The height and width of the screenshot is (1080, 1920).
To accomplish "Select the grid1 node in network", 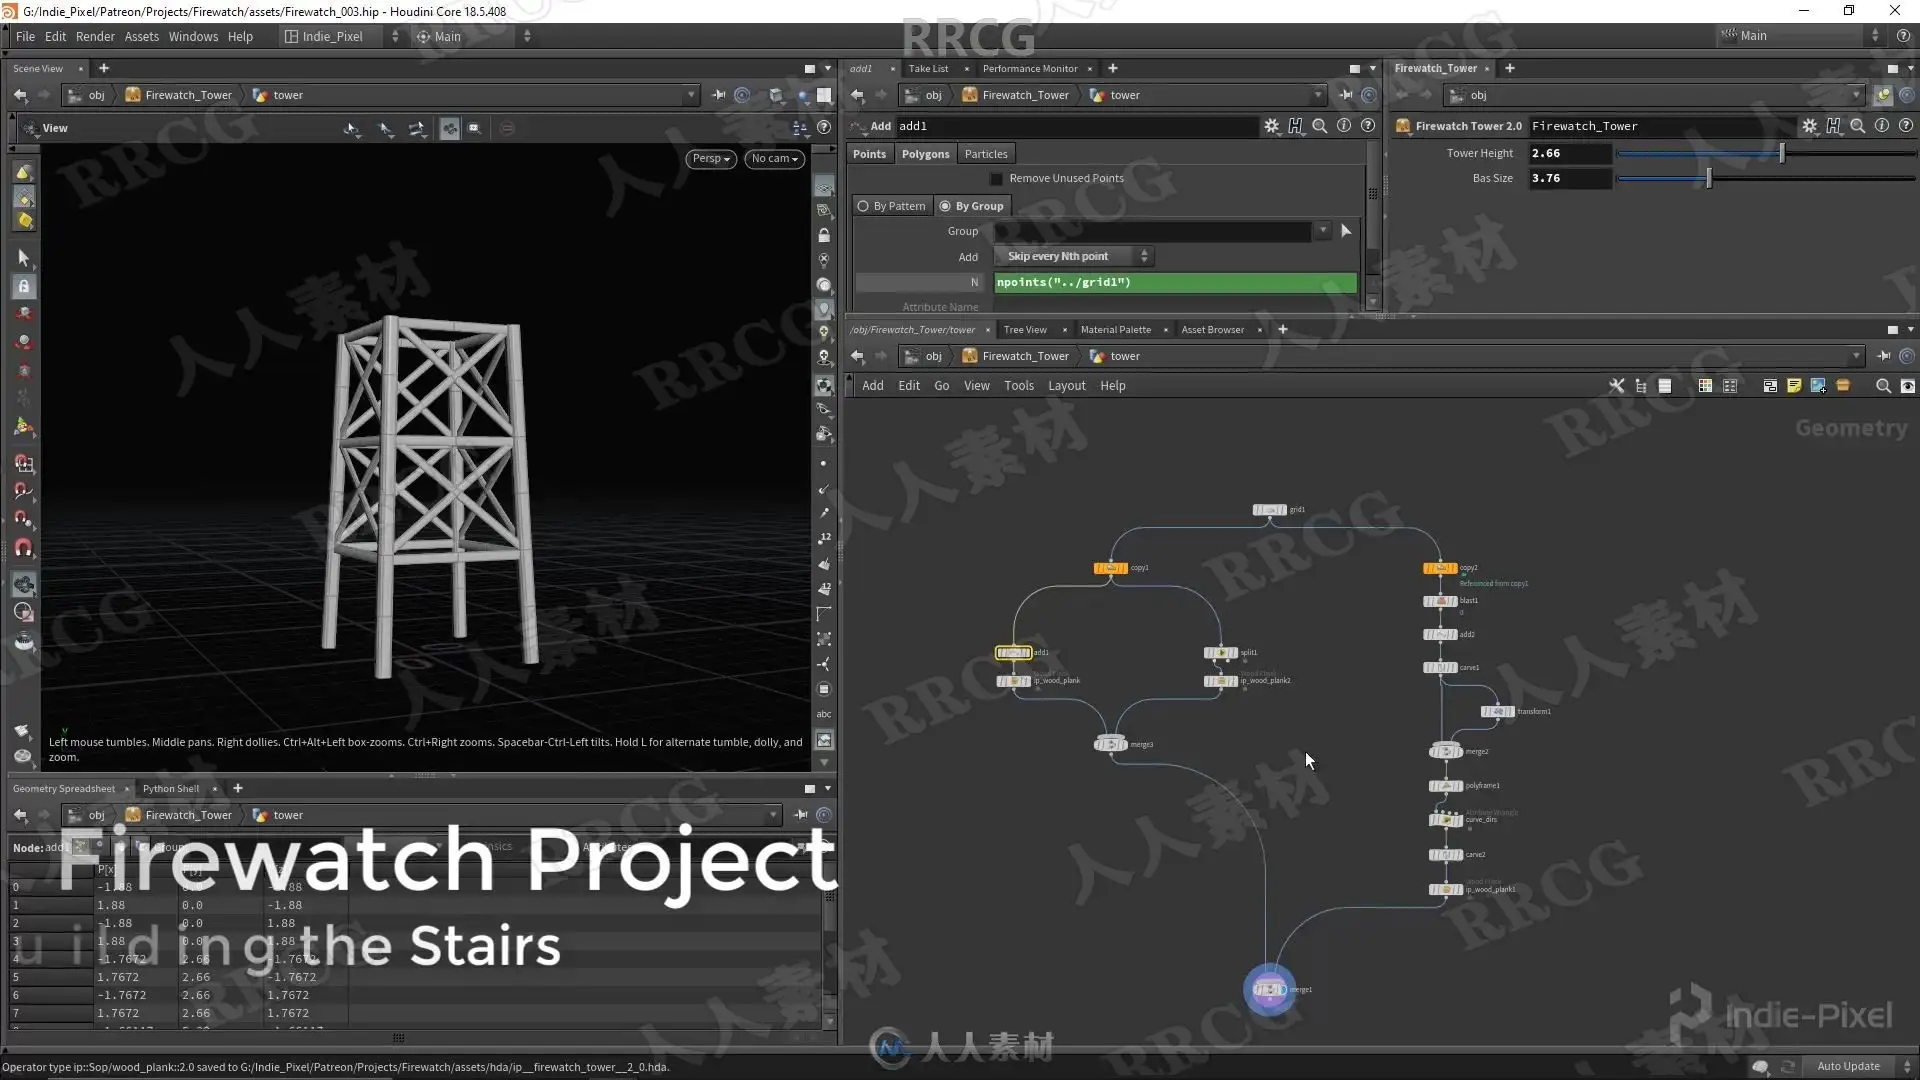I will [x=1270, y=510].
